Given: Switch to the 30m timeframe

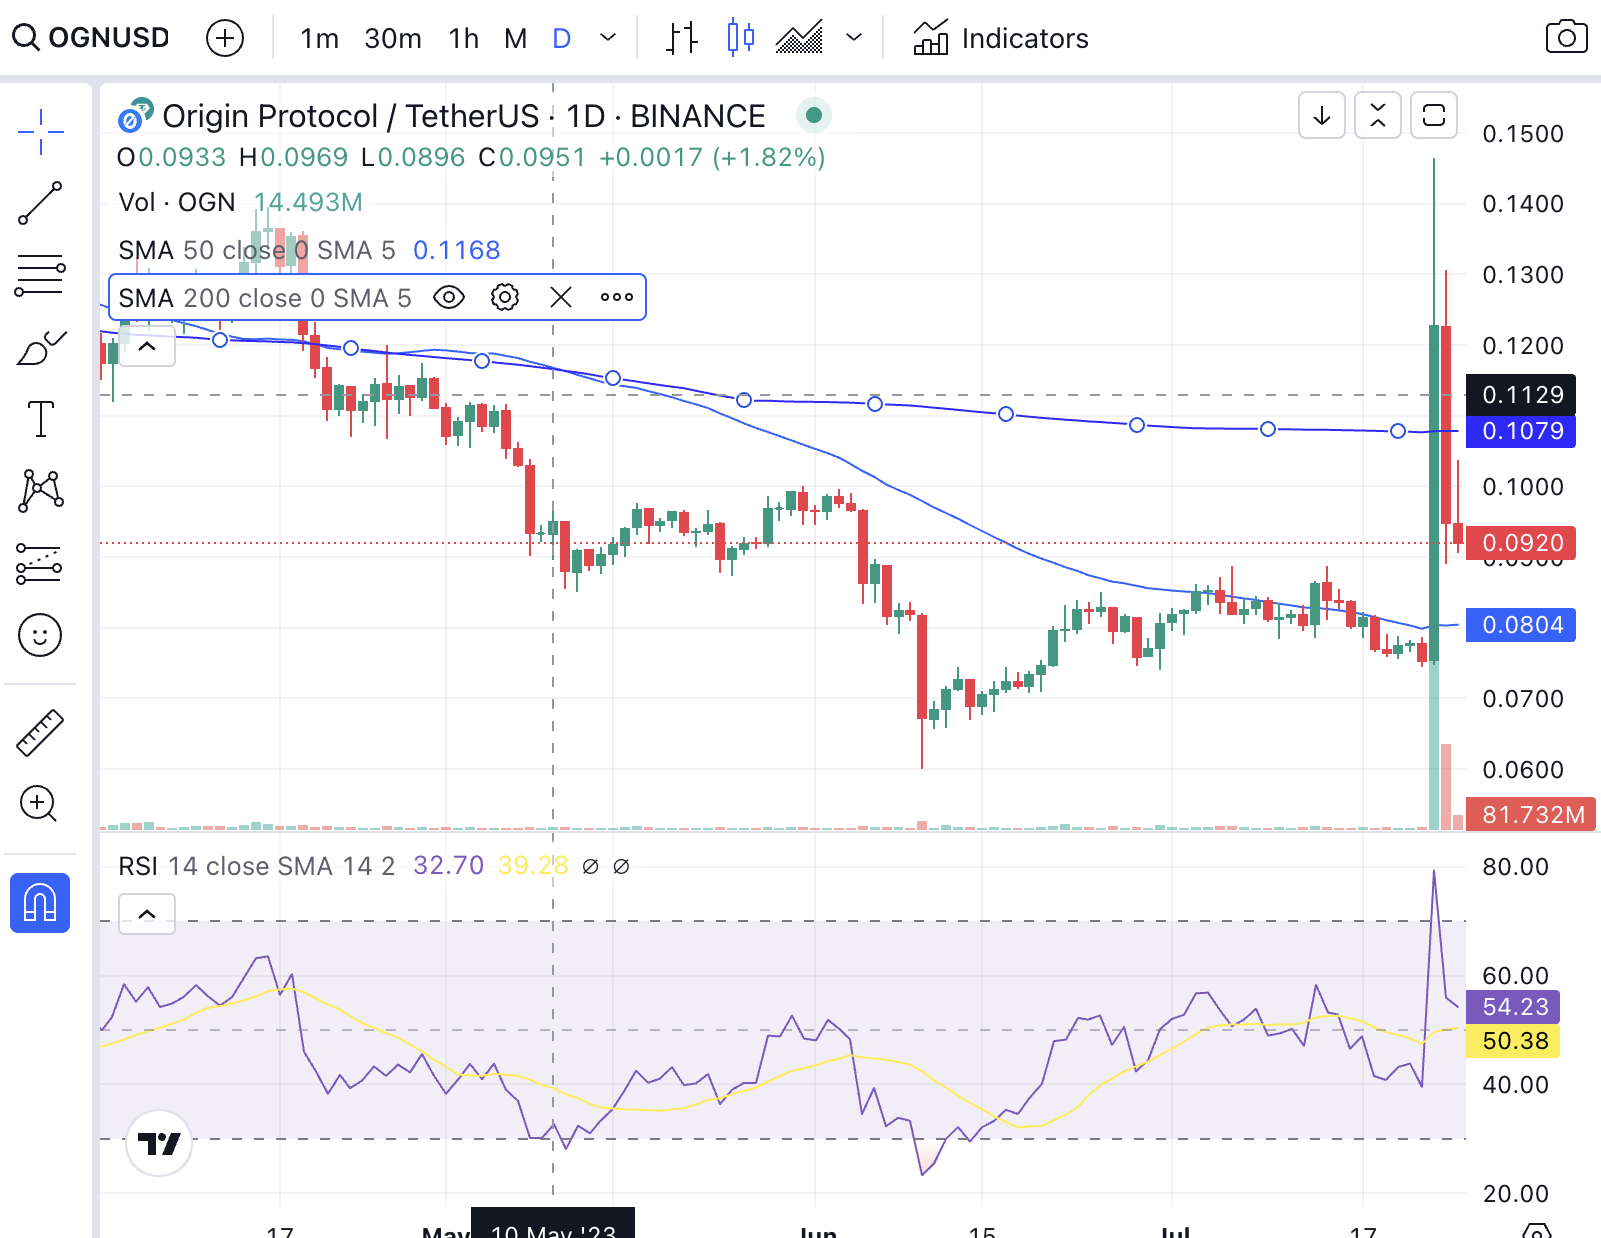Looking at the screenshot, I should click(393, 38).
